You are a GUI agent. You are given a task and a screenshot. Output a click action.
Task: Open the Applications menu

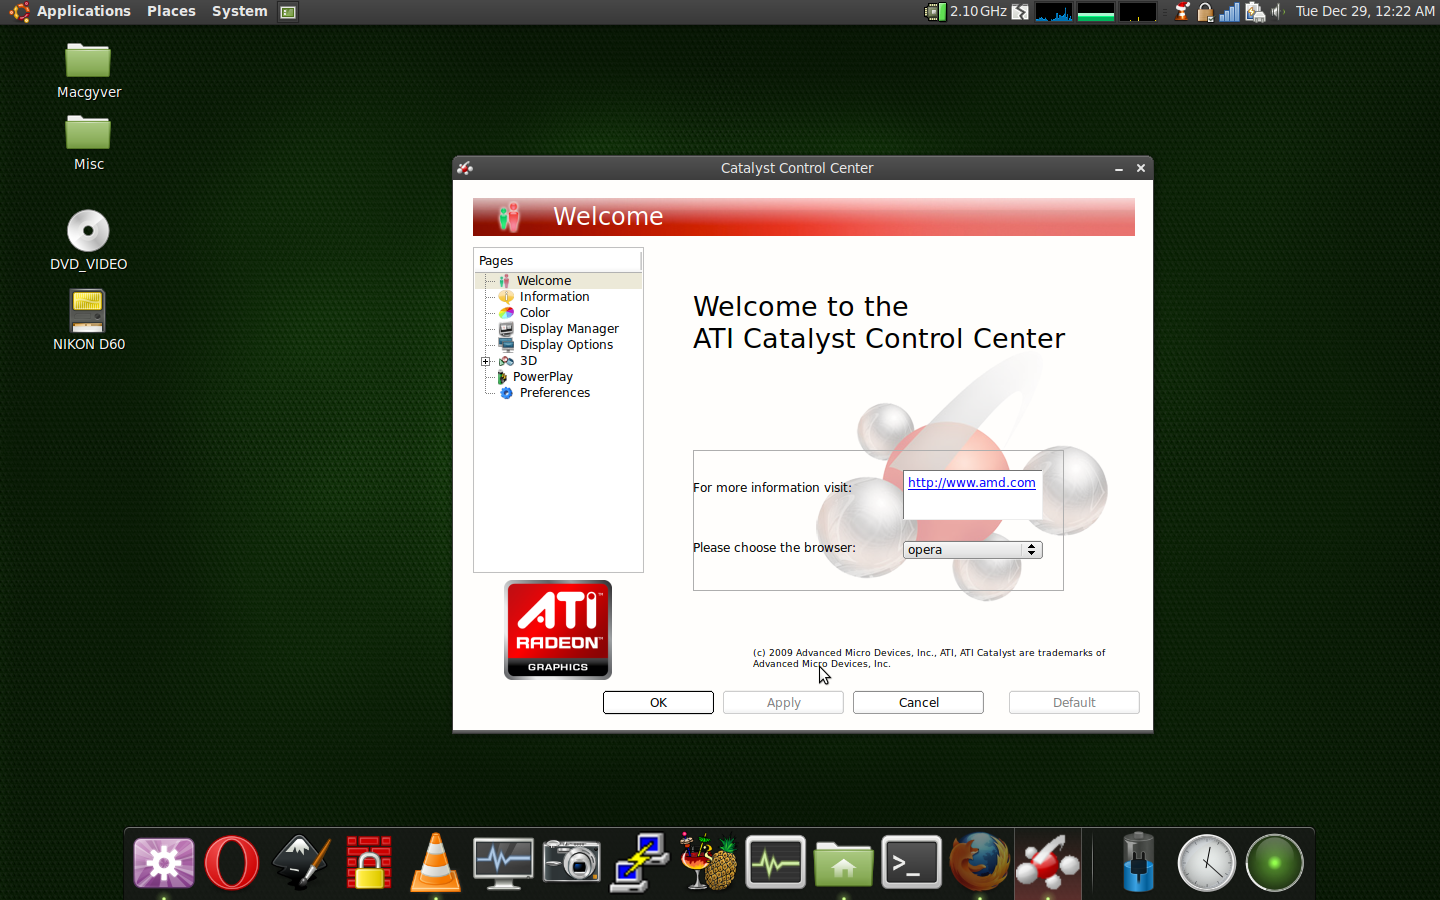point(83,11)
